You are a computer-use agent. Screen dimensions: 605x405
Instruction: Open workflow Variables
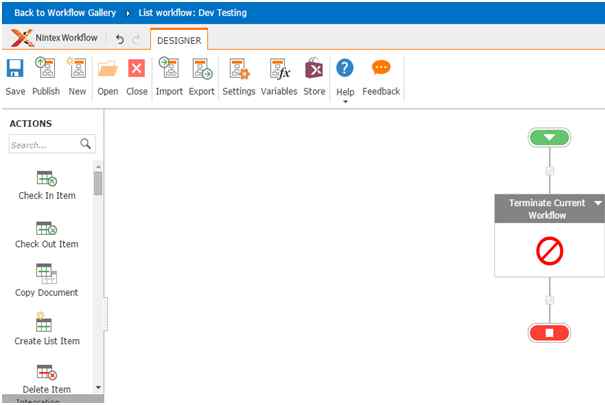pyautogui.click(x=279, y=76)
